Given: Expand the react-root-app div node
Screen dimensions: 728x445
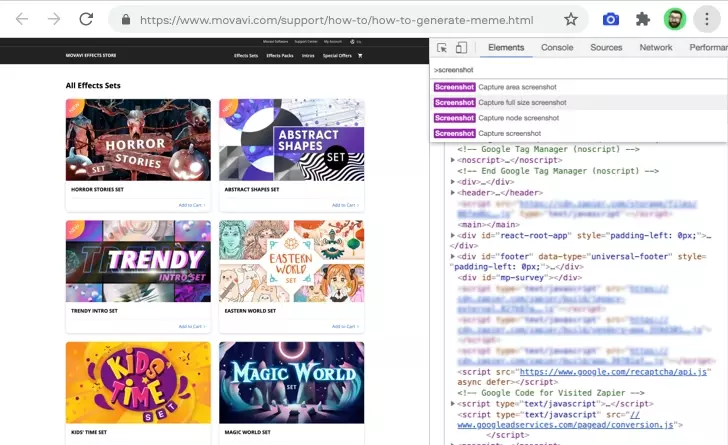Looking at the screenshot, I should pos(453,236).
